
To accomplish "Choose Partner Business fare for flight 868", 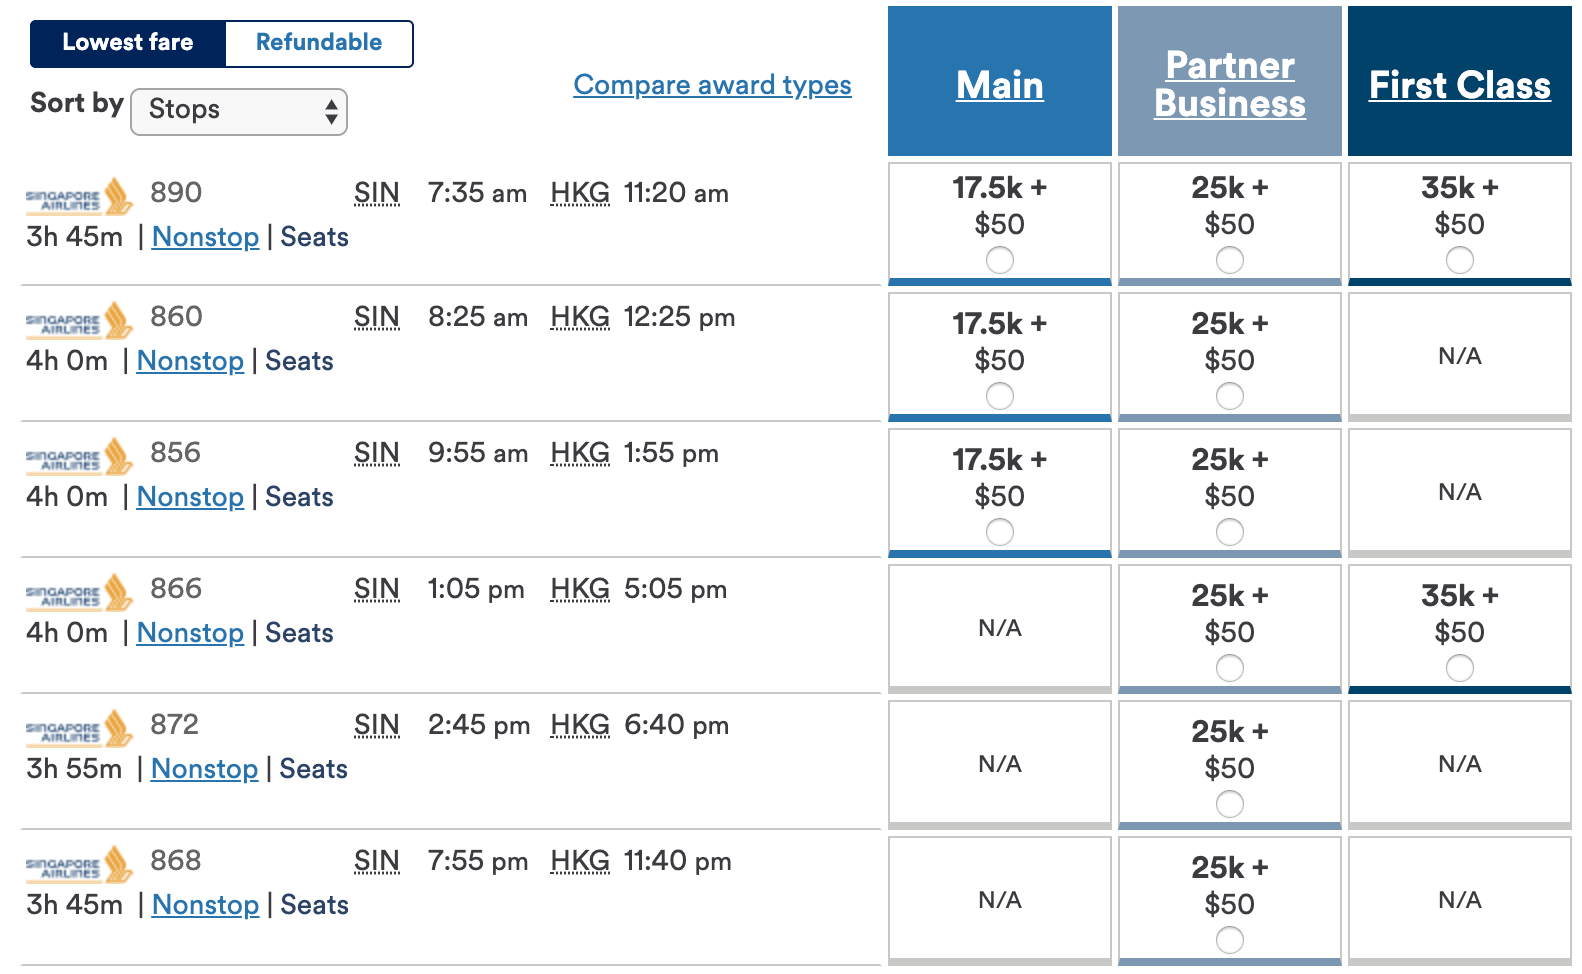I will click(x=1229, y=940).
